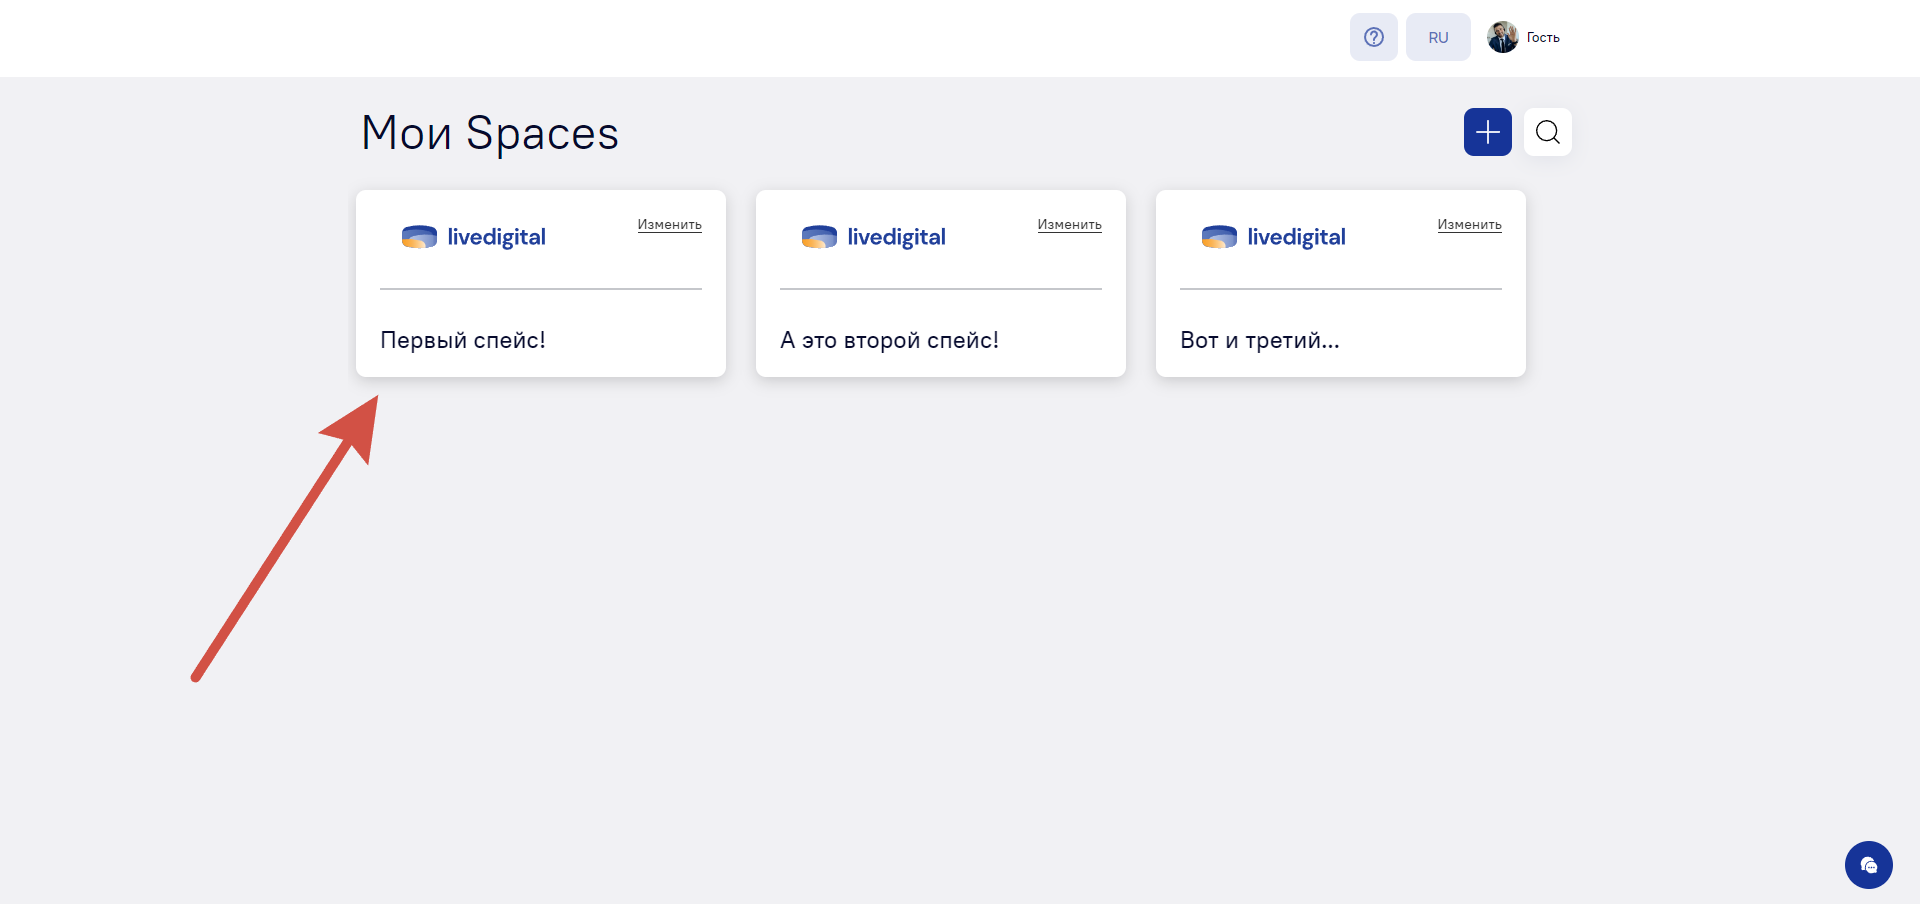Open the support chat bubble icon
Viewport: 1920px width, 904px height.
tap(1869, 865)
